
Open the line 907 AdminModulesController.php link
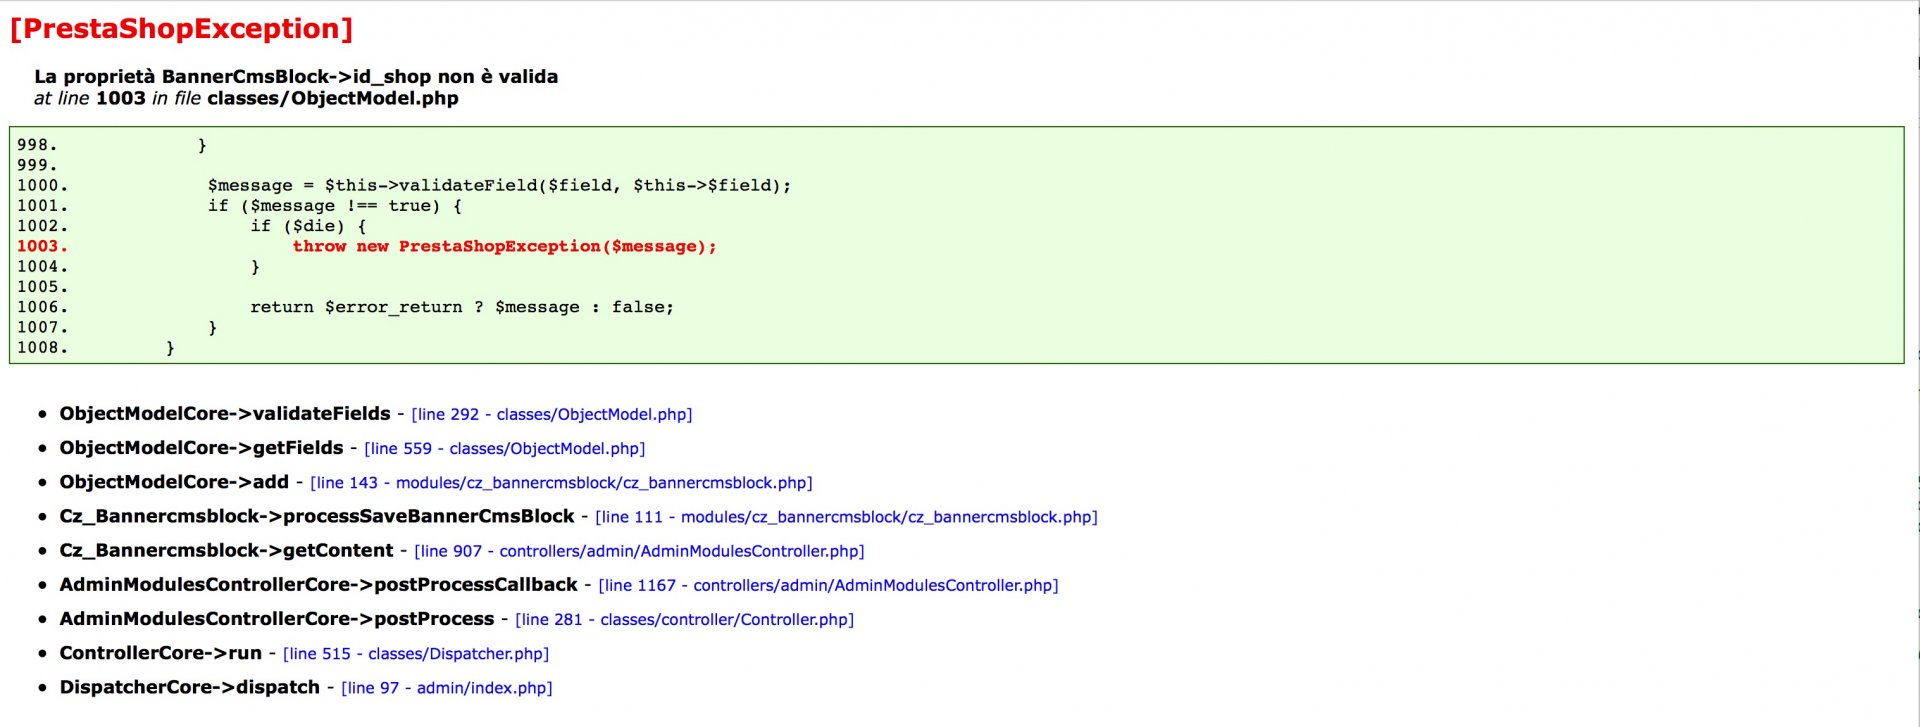[x=639, y=551]
